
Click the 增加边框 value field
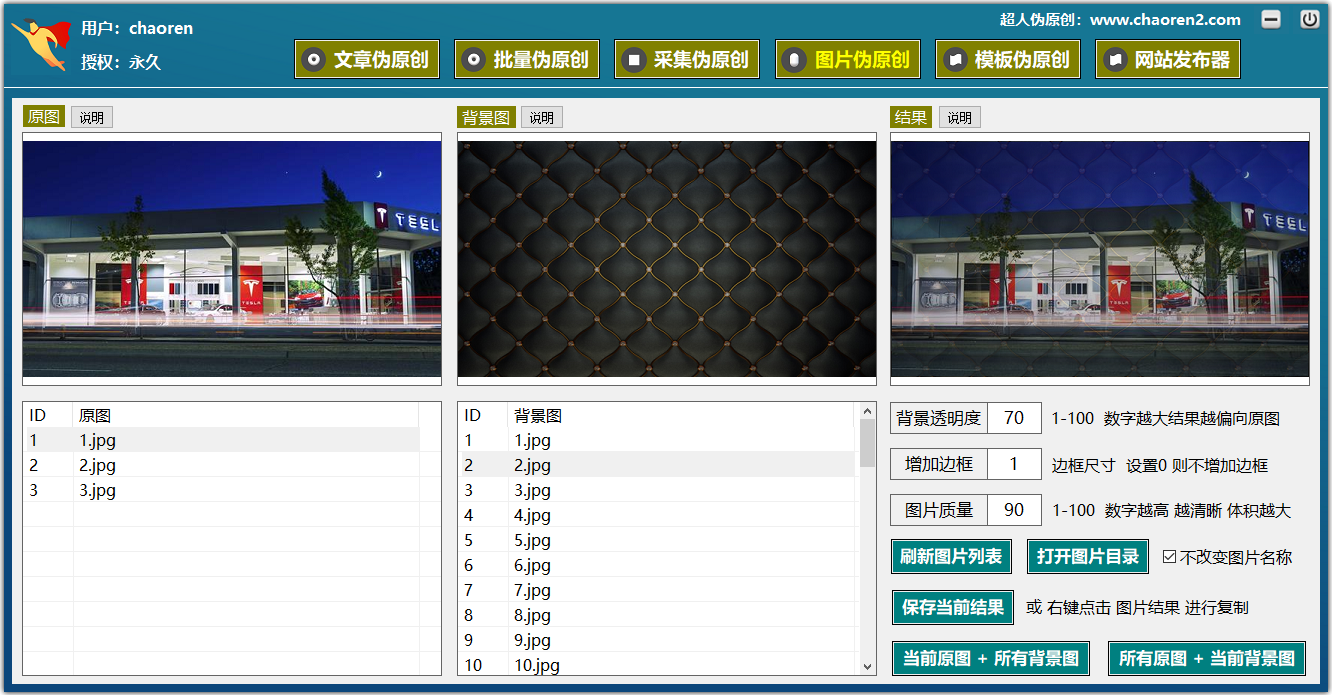click(x=1014, y=464)
